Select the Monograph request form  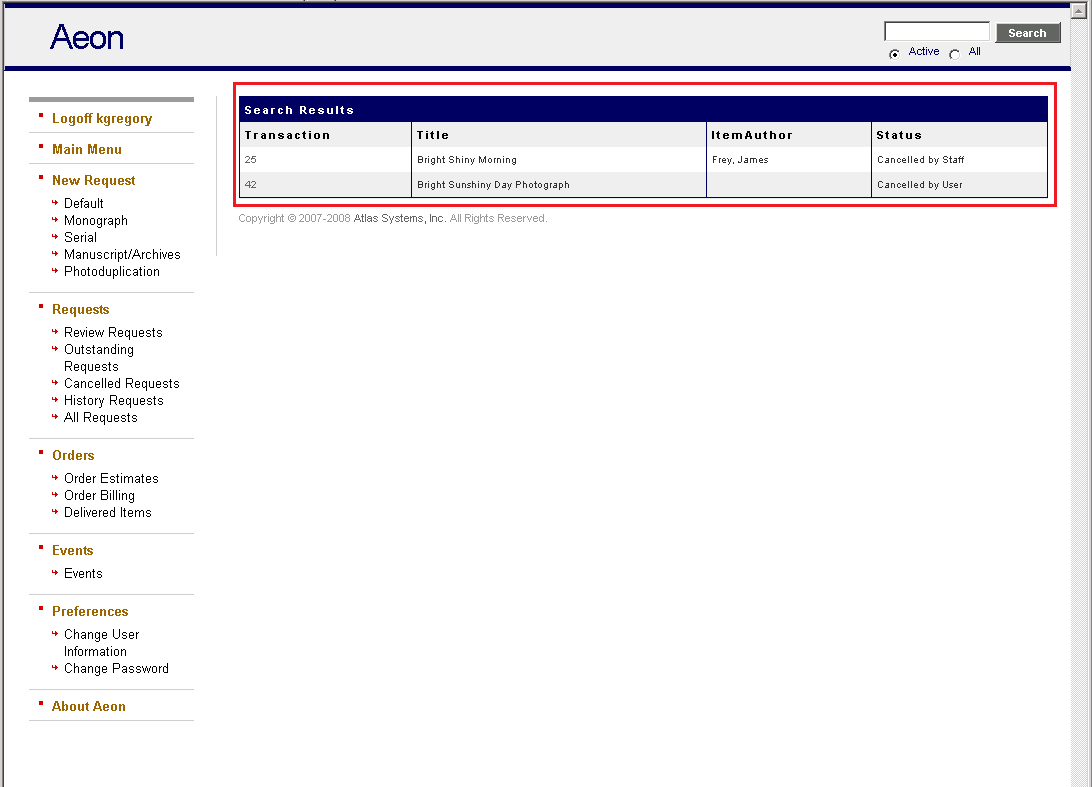point(94,220)
